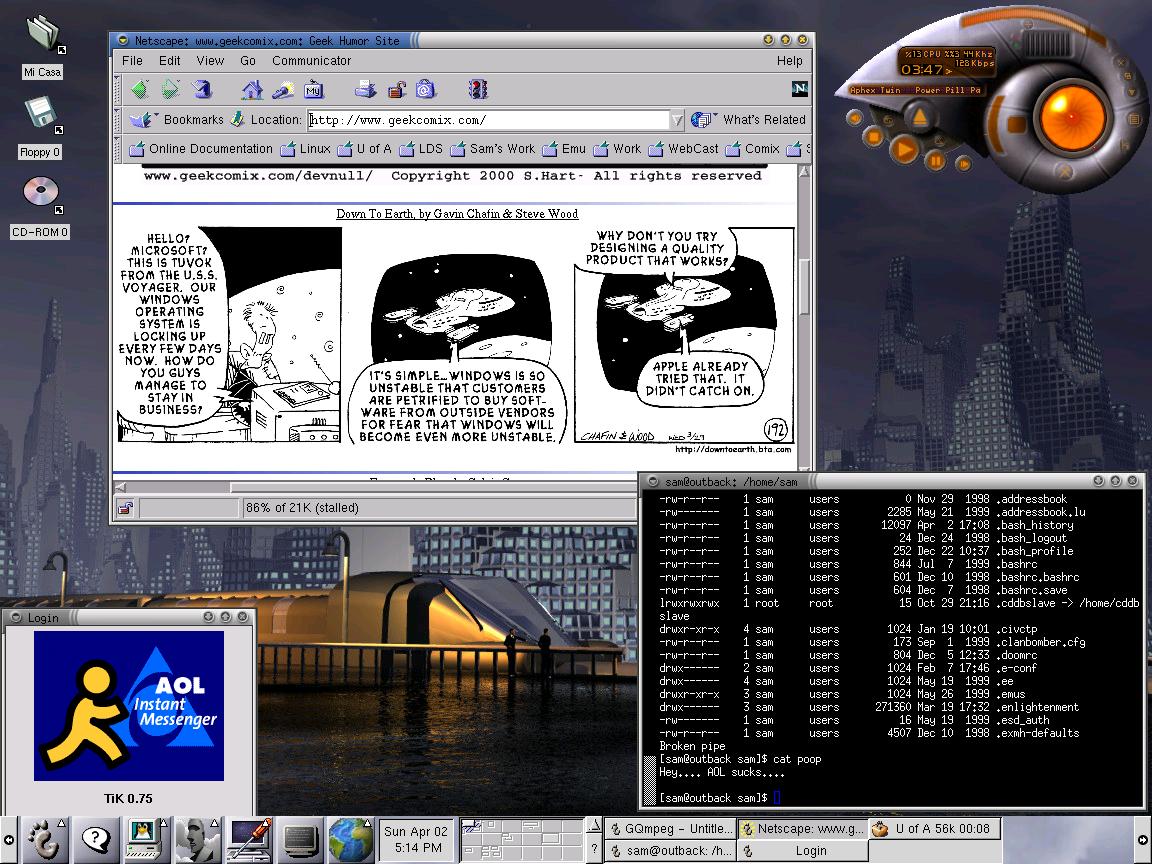1152x864 pixels.
Task: Open My Netscape toolbar icon
Action: 314,90
